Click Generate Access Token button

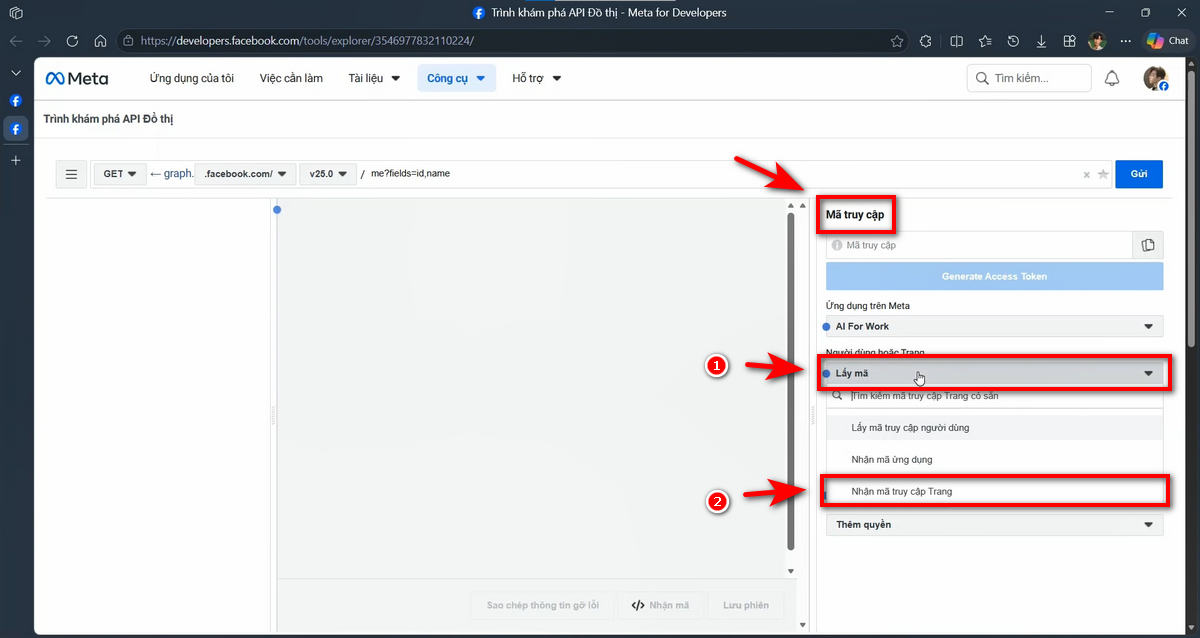994,276
